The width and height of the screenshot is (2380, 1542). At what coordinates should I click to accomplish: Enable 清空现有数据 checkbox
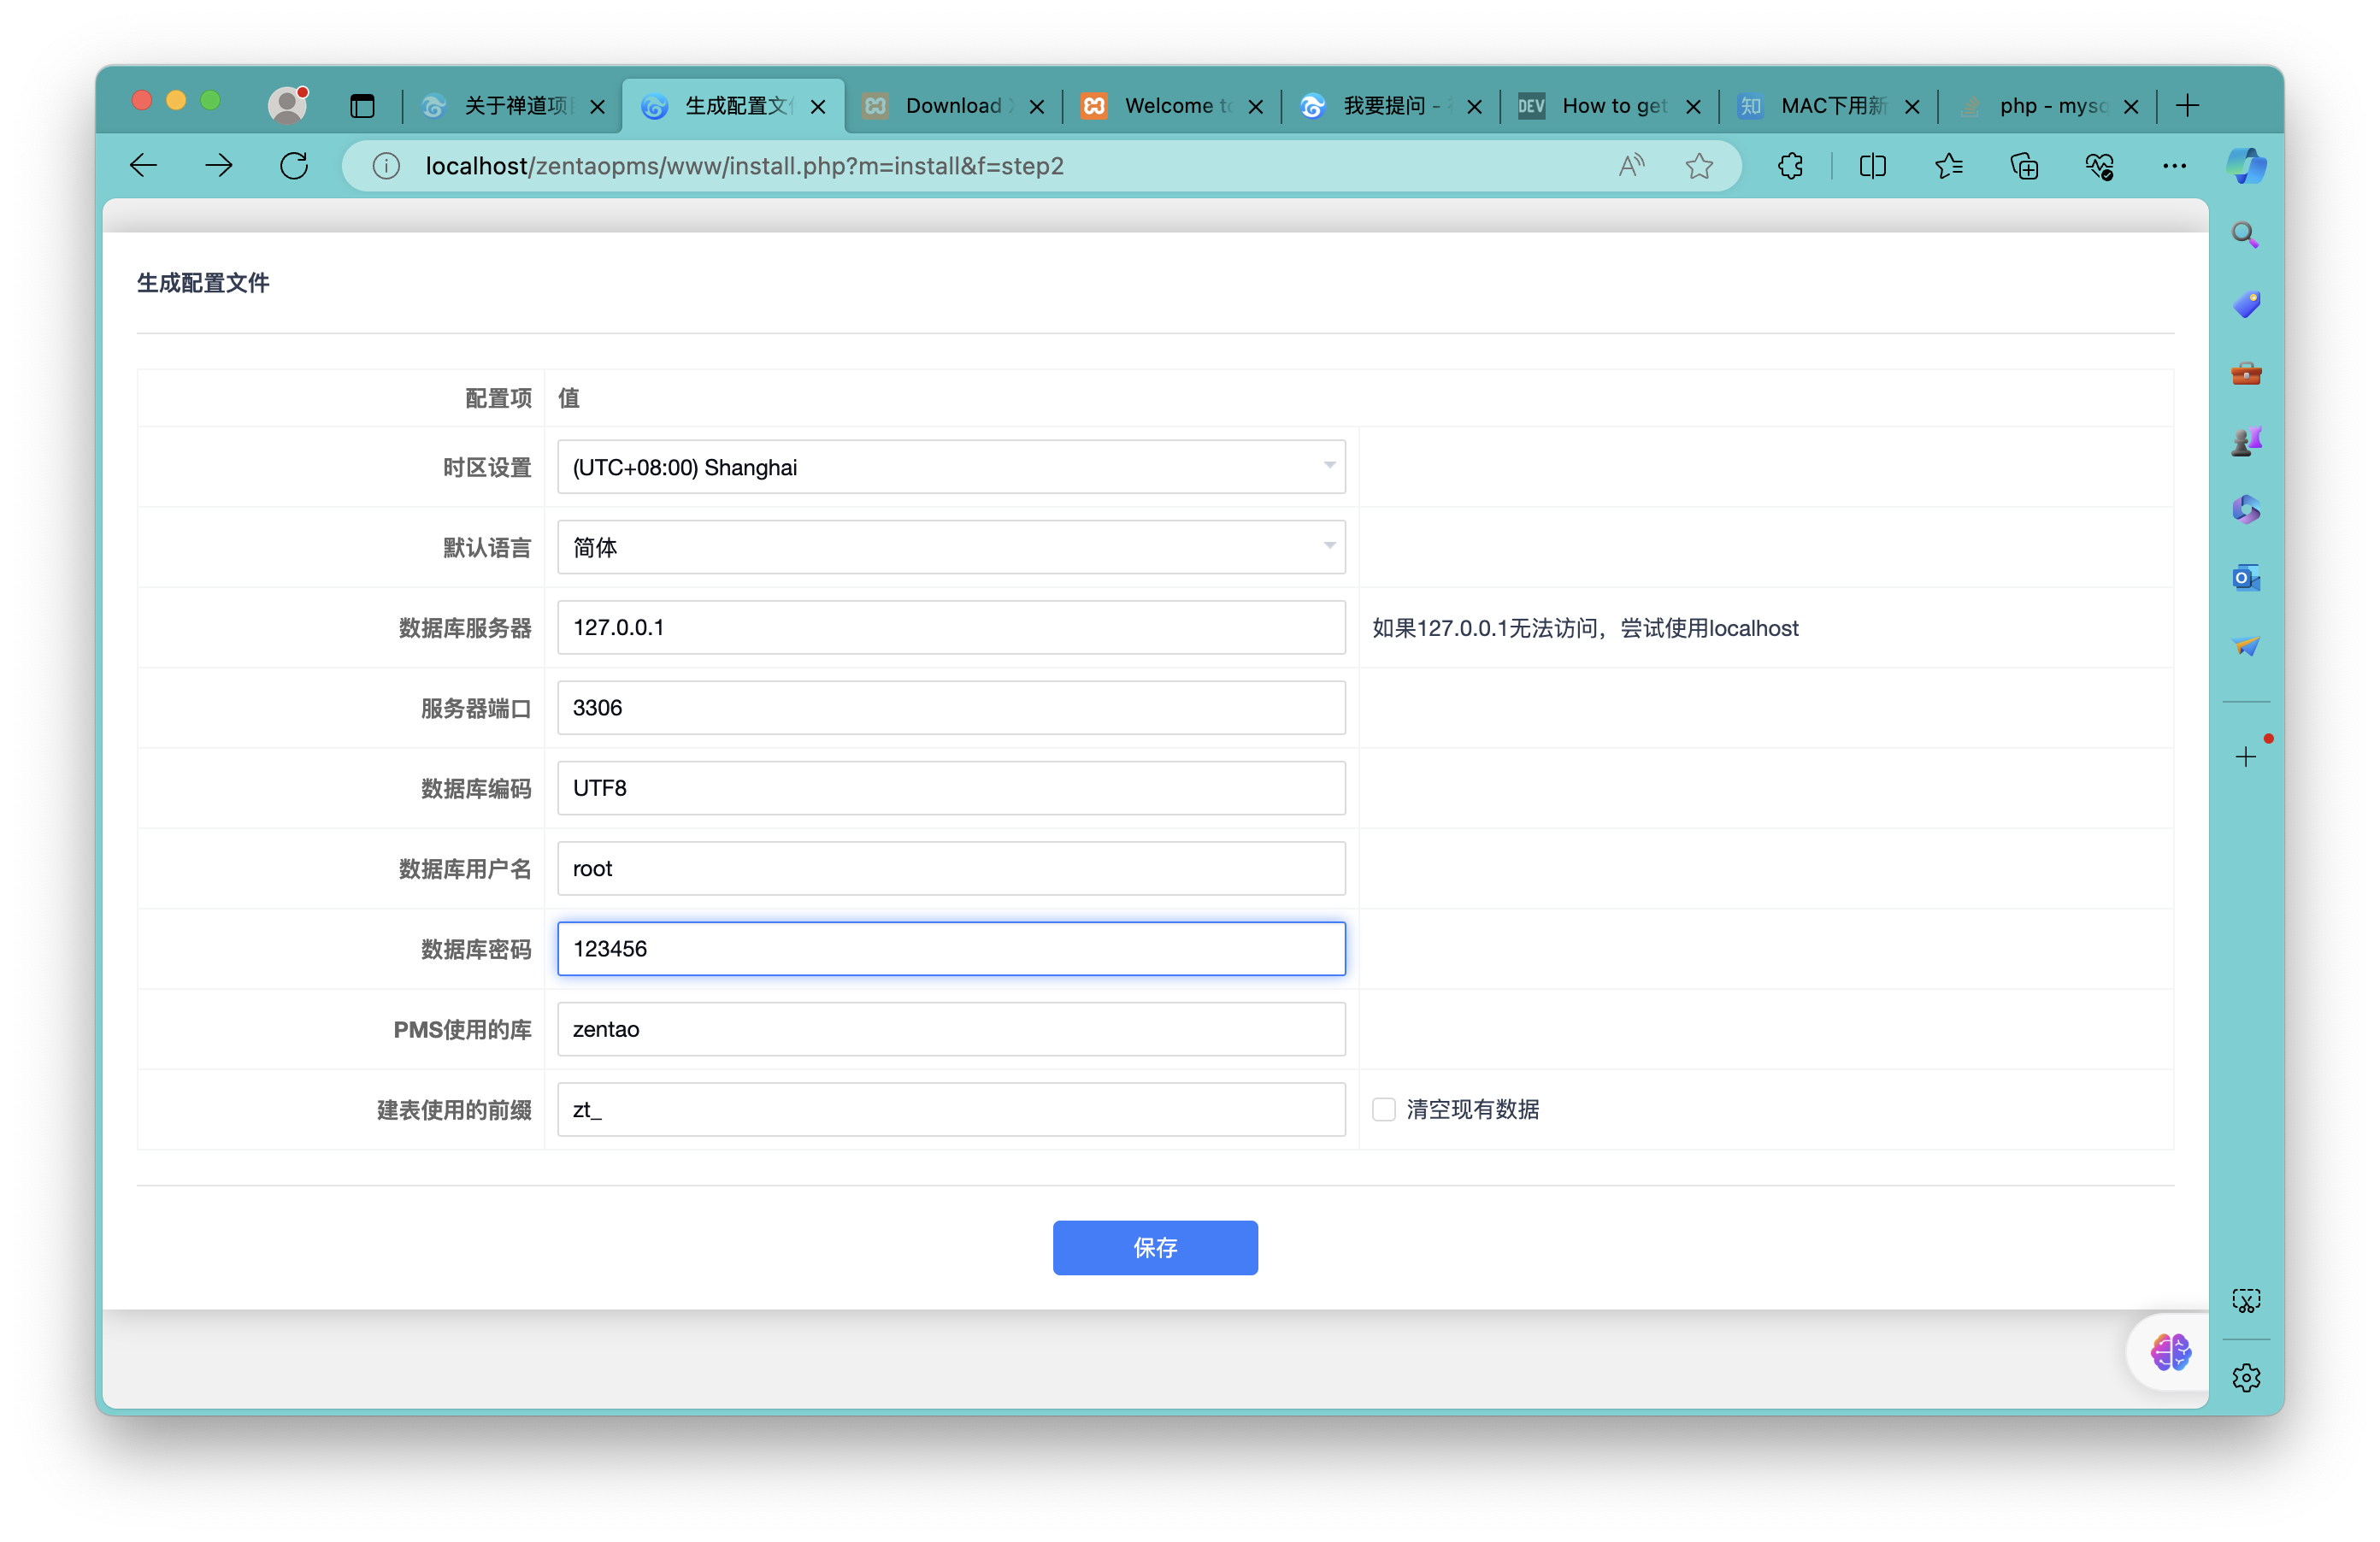click(x=1383, y=1109)
